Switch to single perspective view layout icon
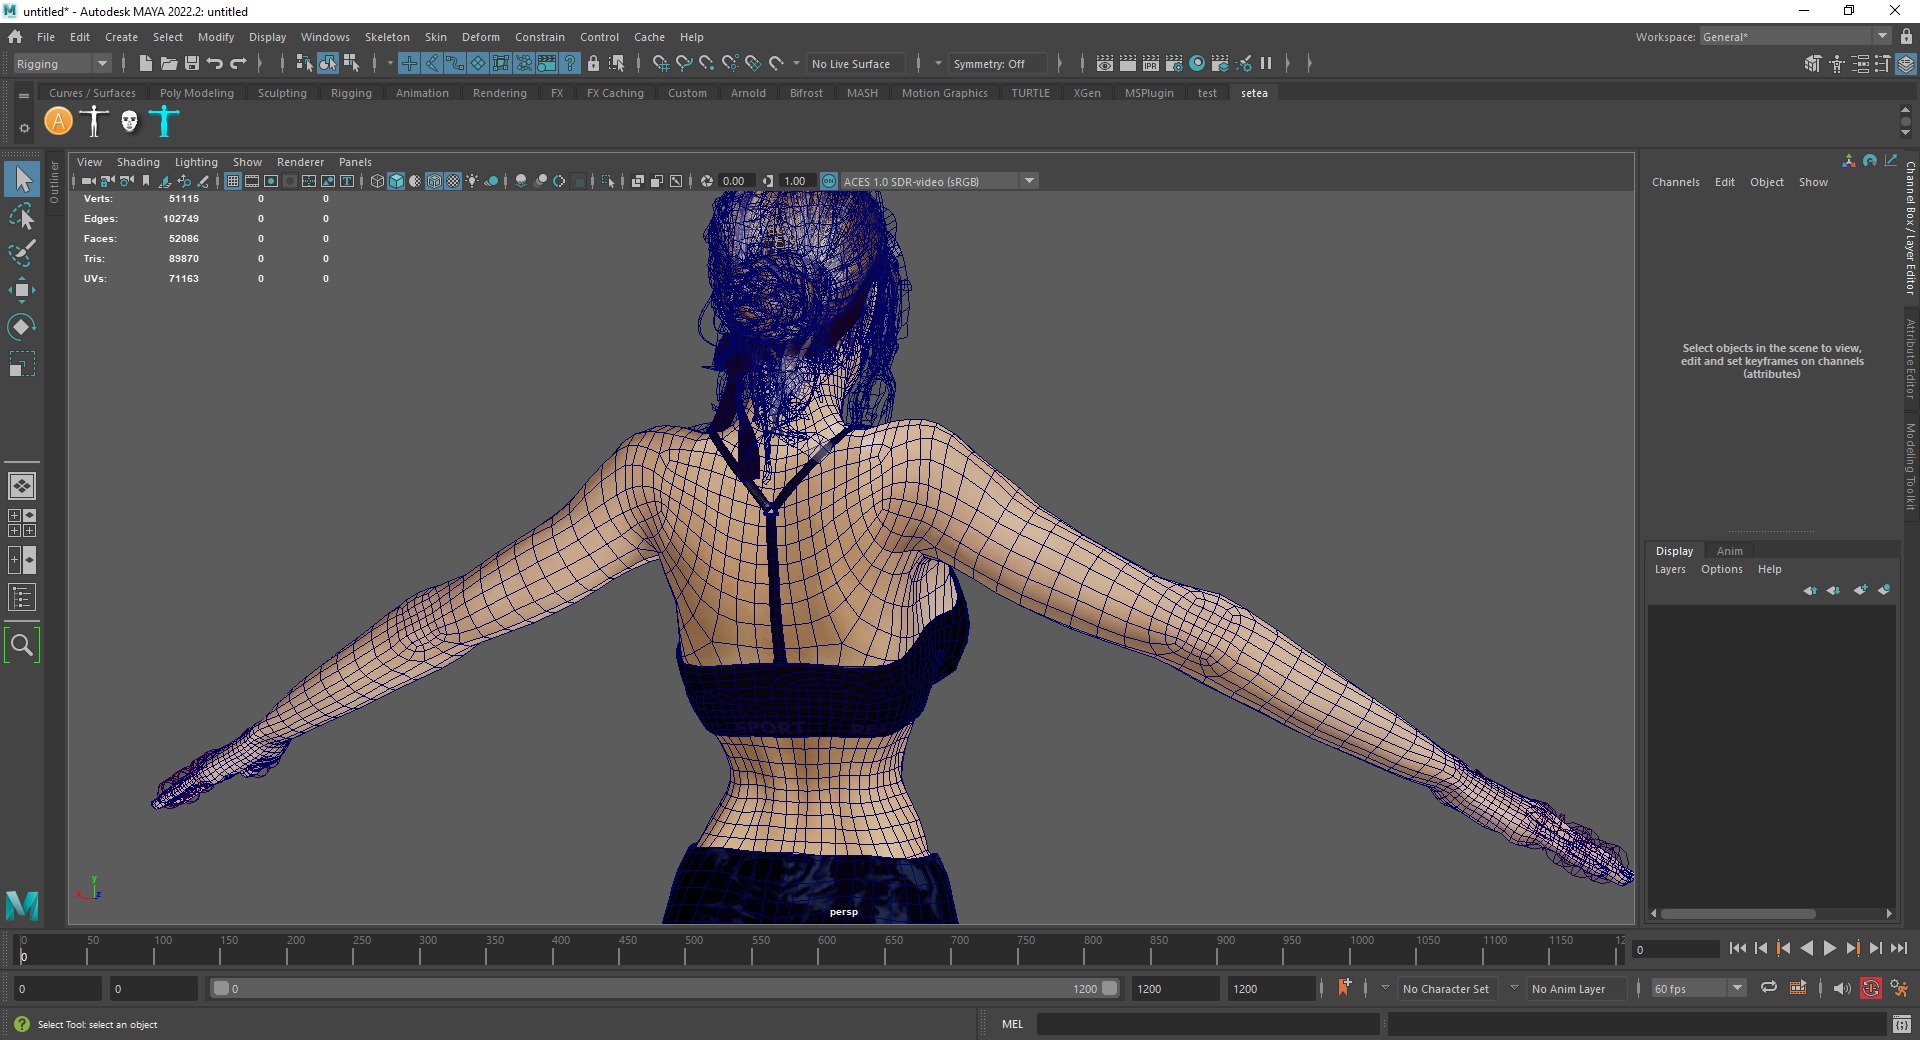This screenshot has height=1040, width=1920. (x=22, y=486)
